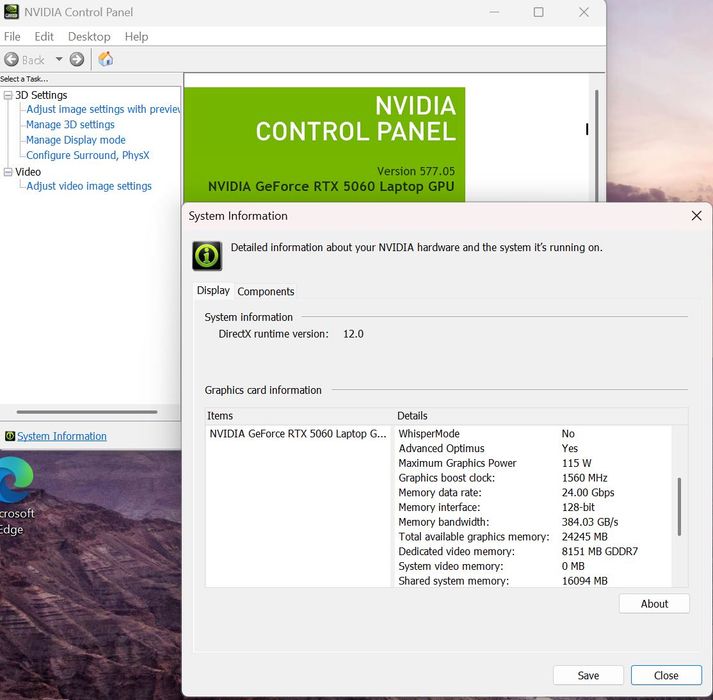Click the Memory interface row
Viewport: 713px width, 700px height.
[x=534, y=507]
